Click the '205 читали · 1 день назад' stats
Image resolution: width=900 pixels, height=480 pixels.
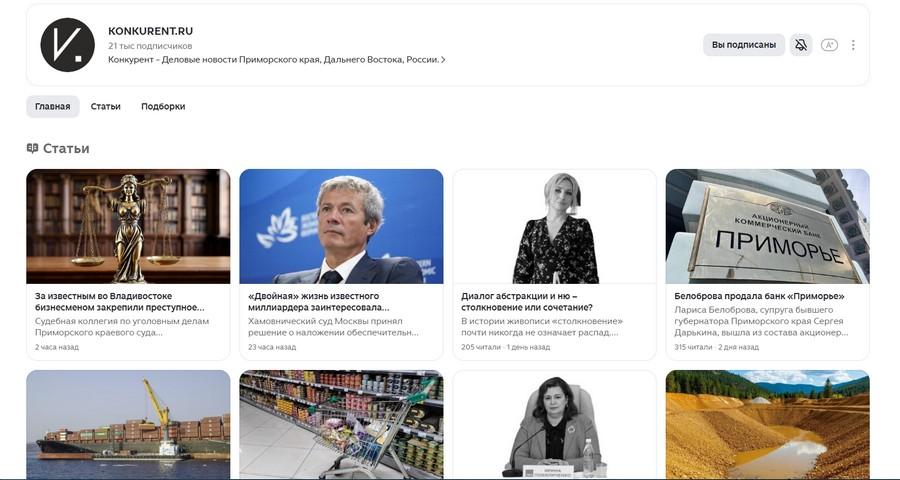click(505, 347)
